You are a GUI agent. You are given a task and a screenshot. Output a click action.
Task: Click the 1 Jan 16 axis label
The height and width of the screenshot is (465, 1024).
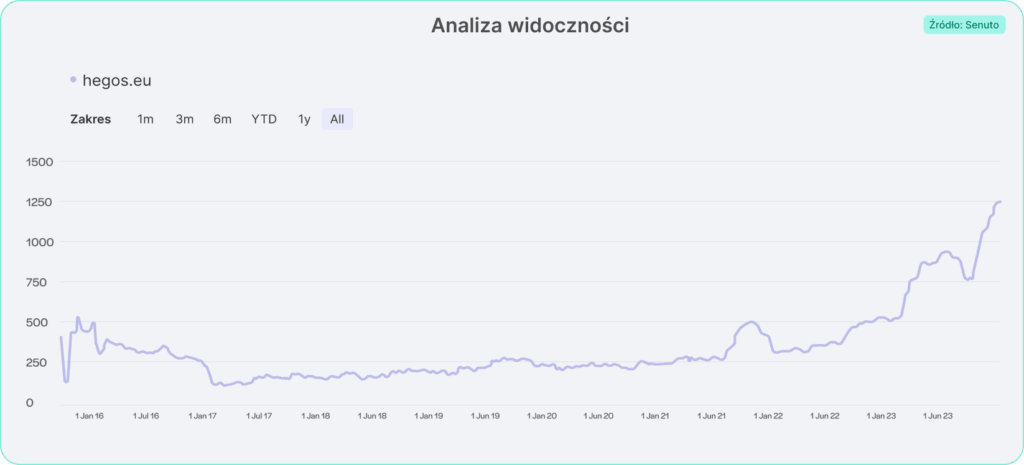pyautogui.click(x=90, y=415)
